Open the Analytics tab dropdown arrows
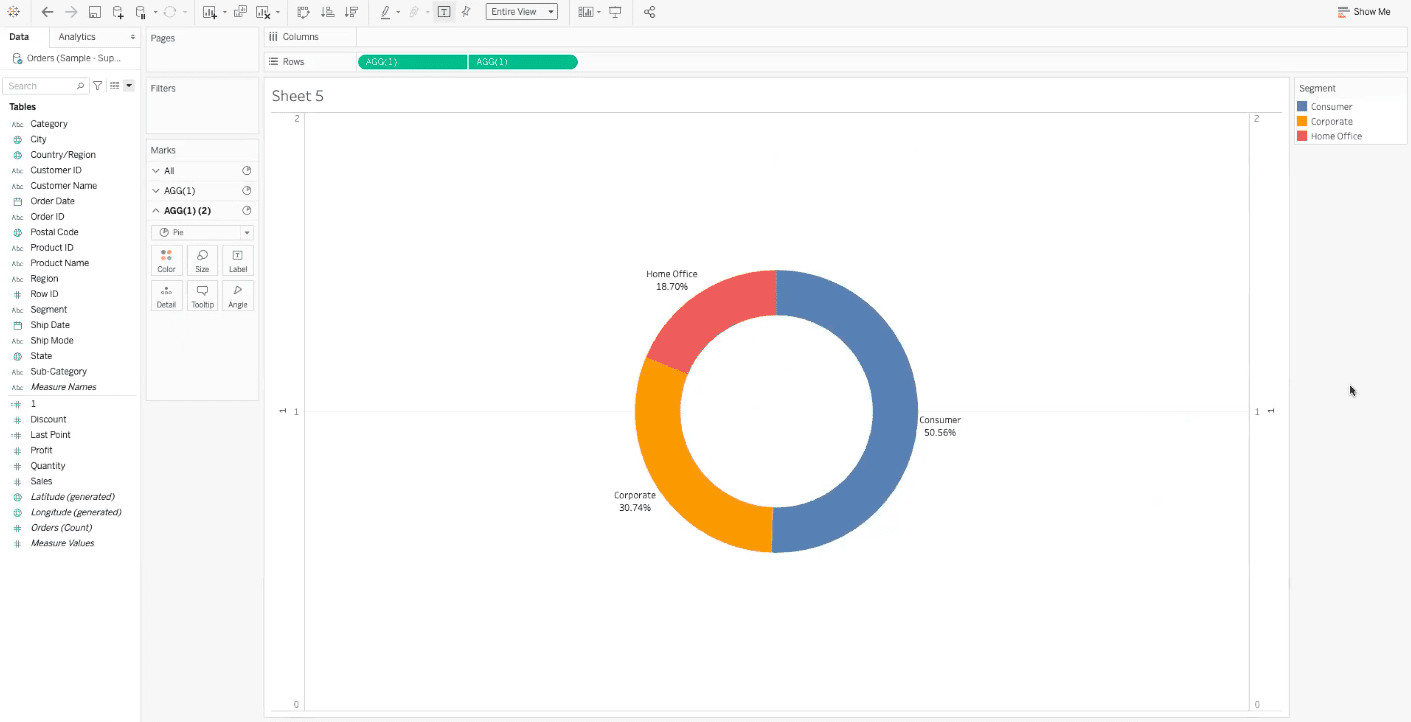Viewport: 1411px width, 722px height. click(133, 37)
